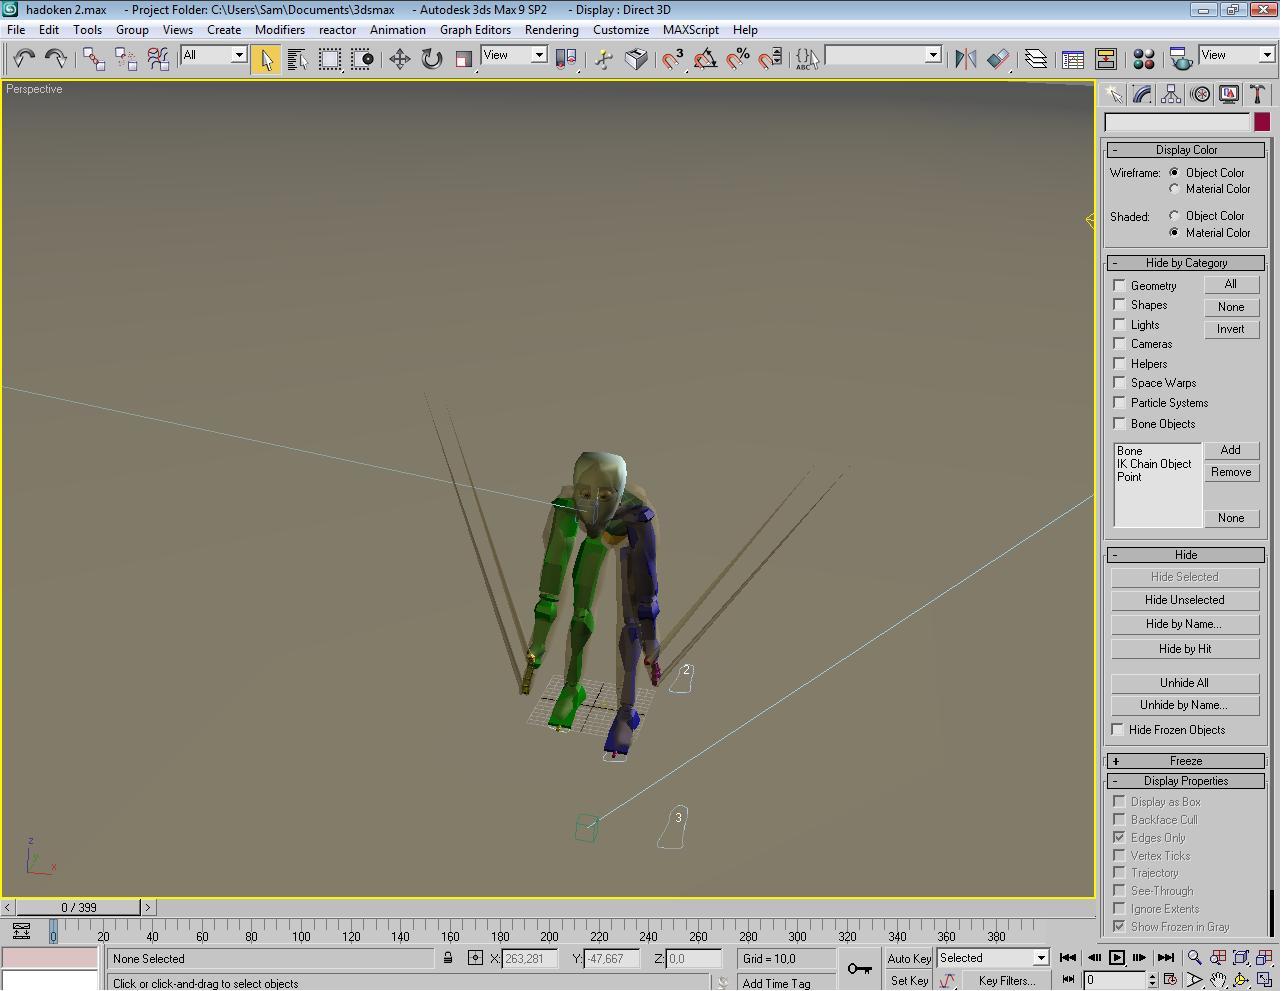The image size is (1287, 991).
Task: Collapse the Display Properties rollout
Action: 1186,781
